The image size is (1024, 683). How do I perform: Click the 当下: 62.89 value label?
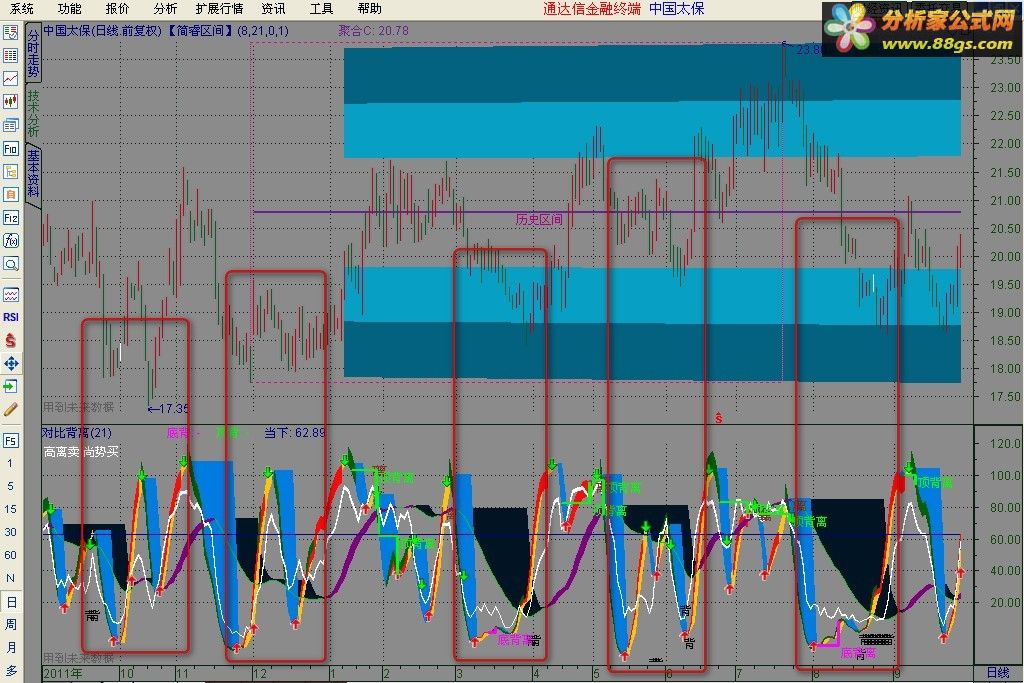[x=295, y=432]
